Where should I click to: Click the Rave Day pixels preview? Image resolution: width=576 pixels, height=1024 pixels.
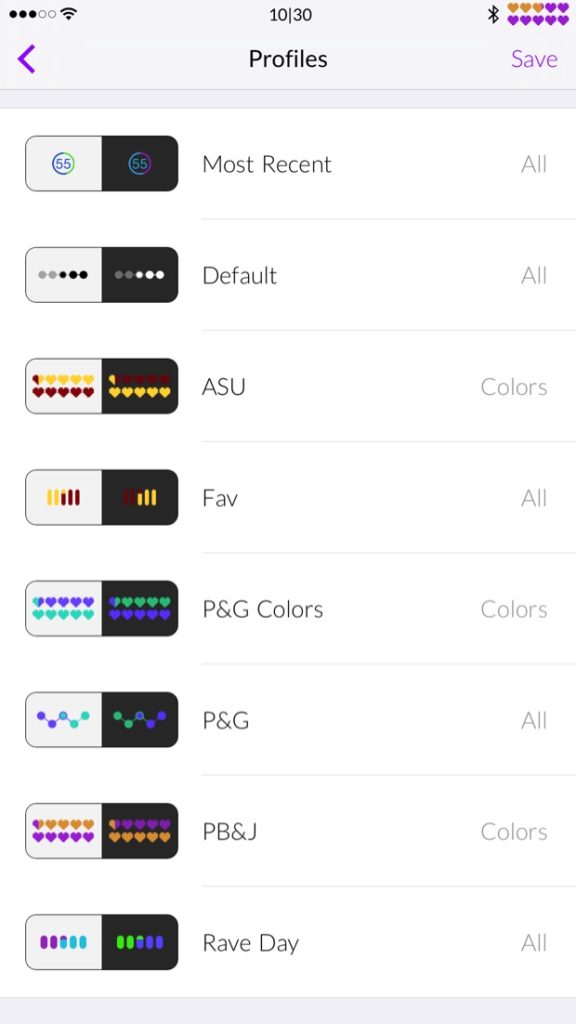[x=101, y=941]
